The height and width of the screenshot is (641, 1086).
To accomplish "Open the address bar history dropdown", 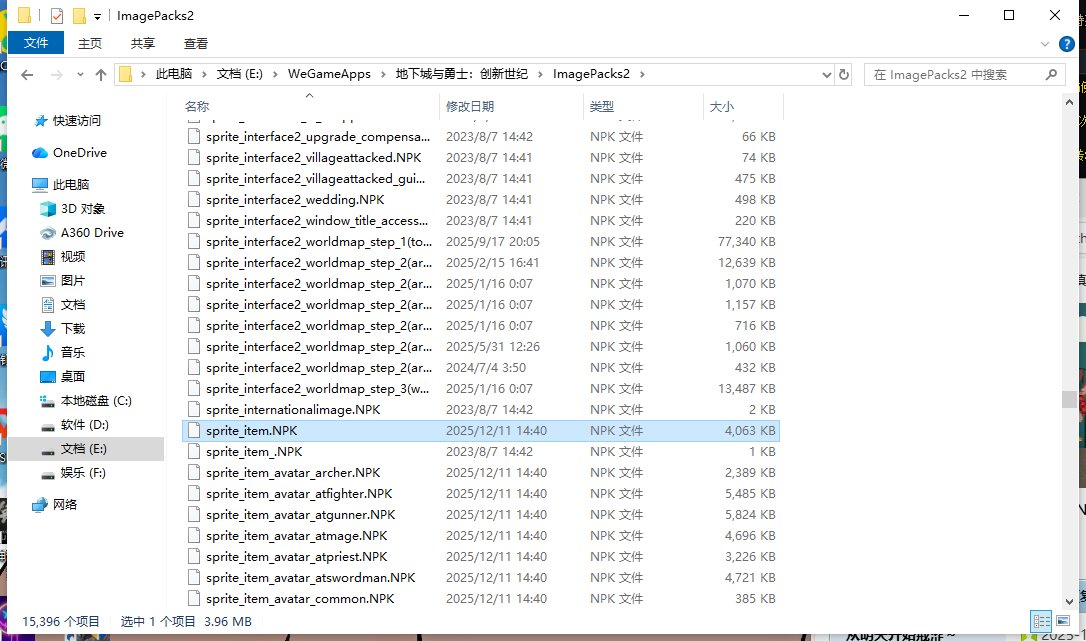I will click(x=826, y=75).
